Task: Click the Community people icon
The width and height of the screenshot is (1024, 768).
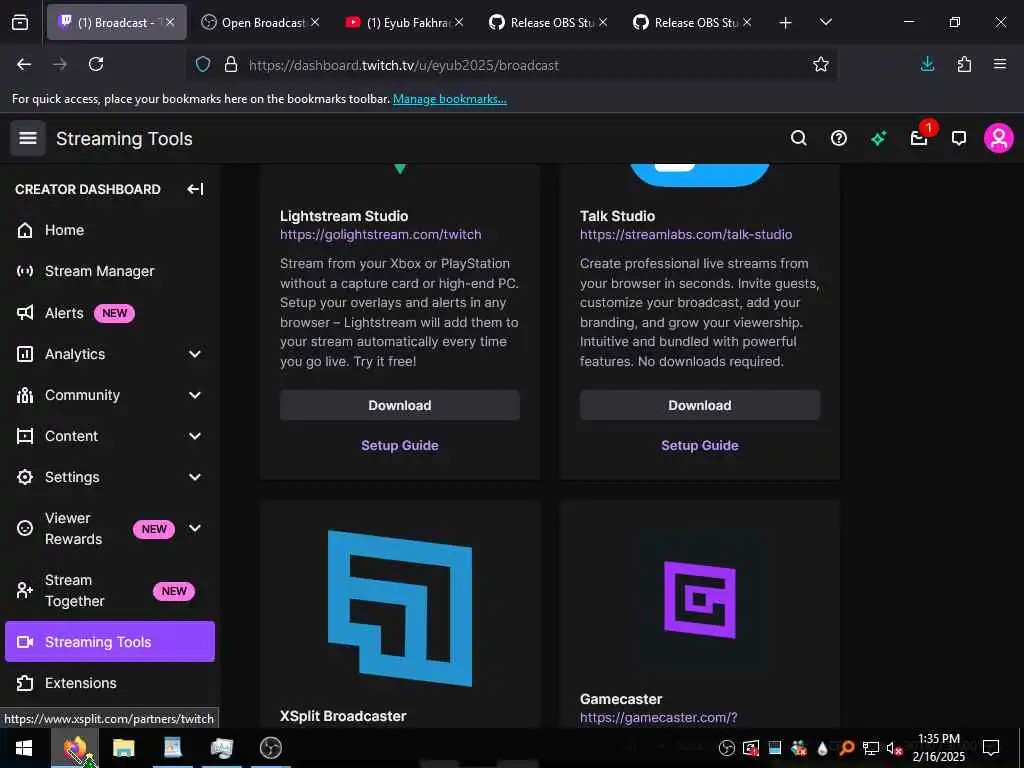Action: click(25, 395)
